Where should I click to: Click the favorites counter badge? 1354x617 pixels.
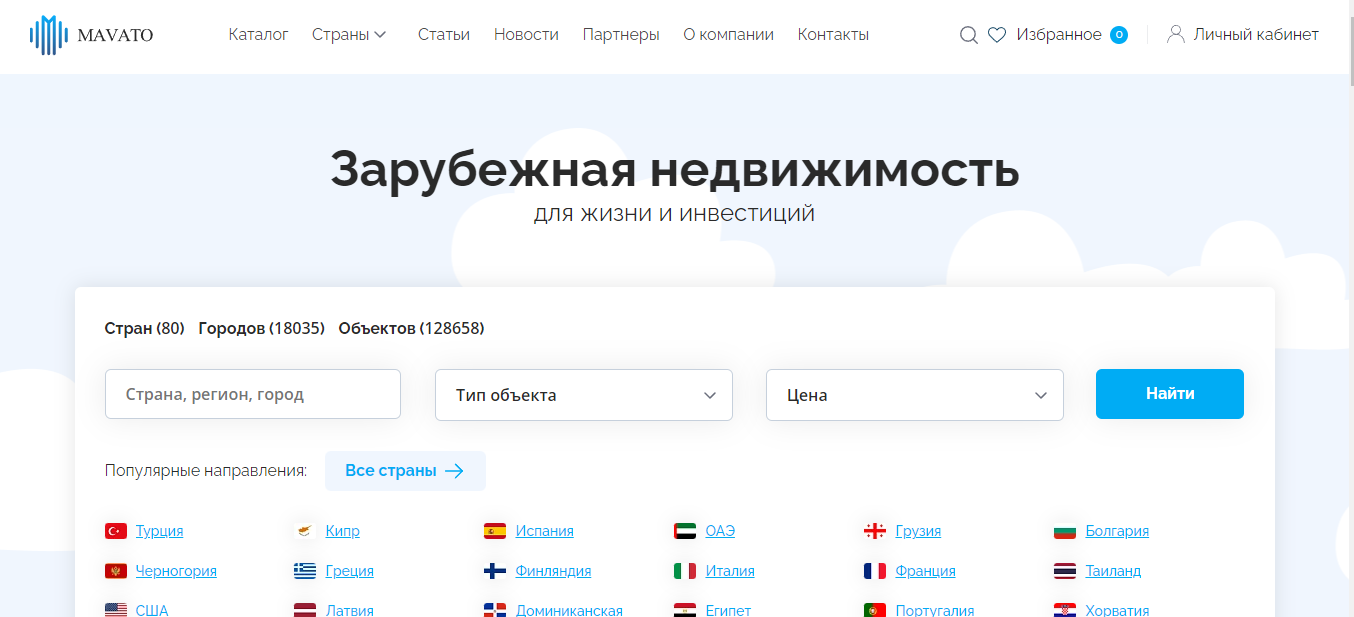1119,35
